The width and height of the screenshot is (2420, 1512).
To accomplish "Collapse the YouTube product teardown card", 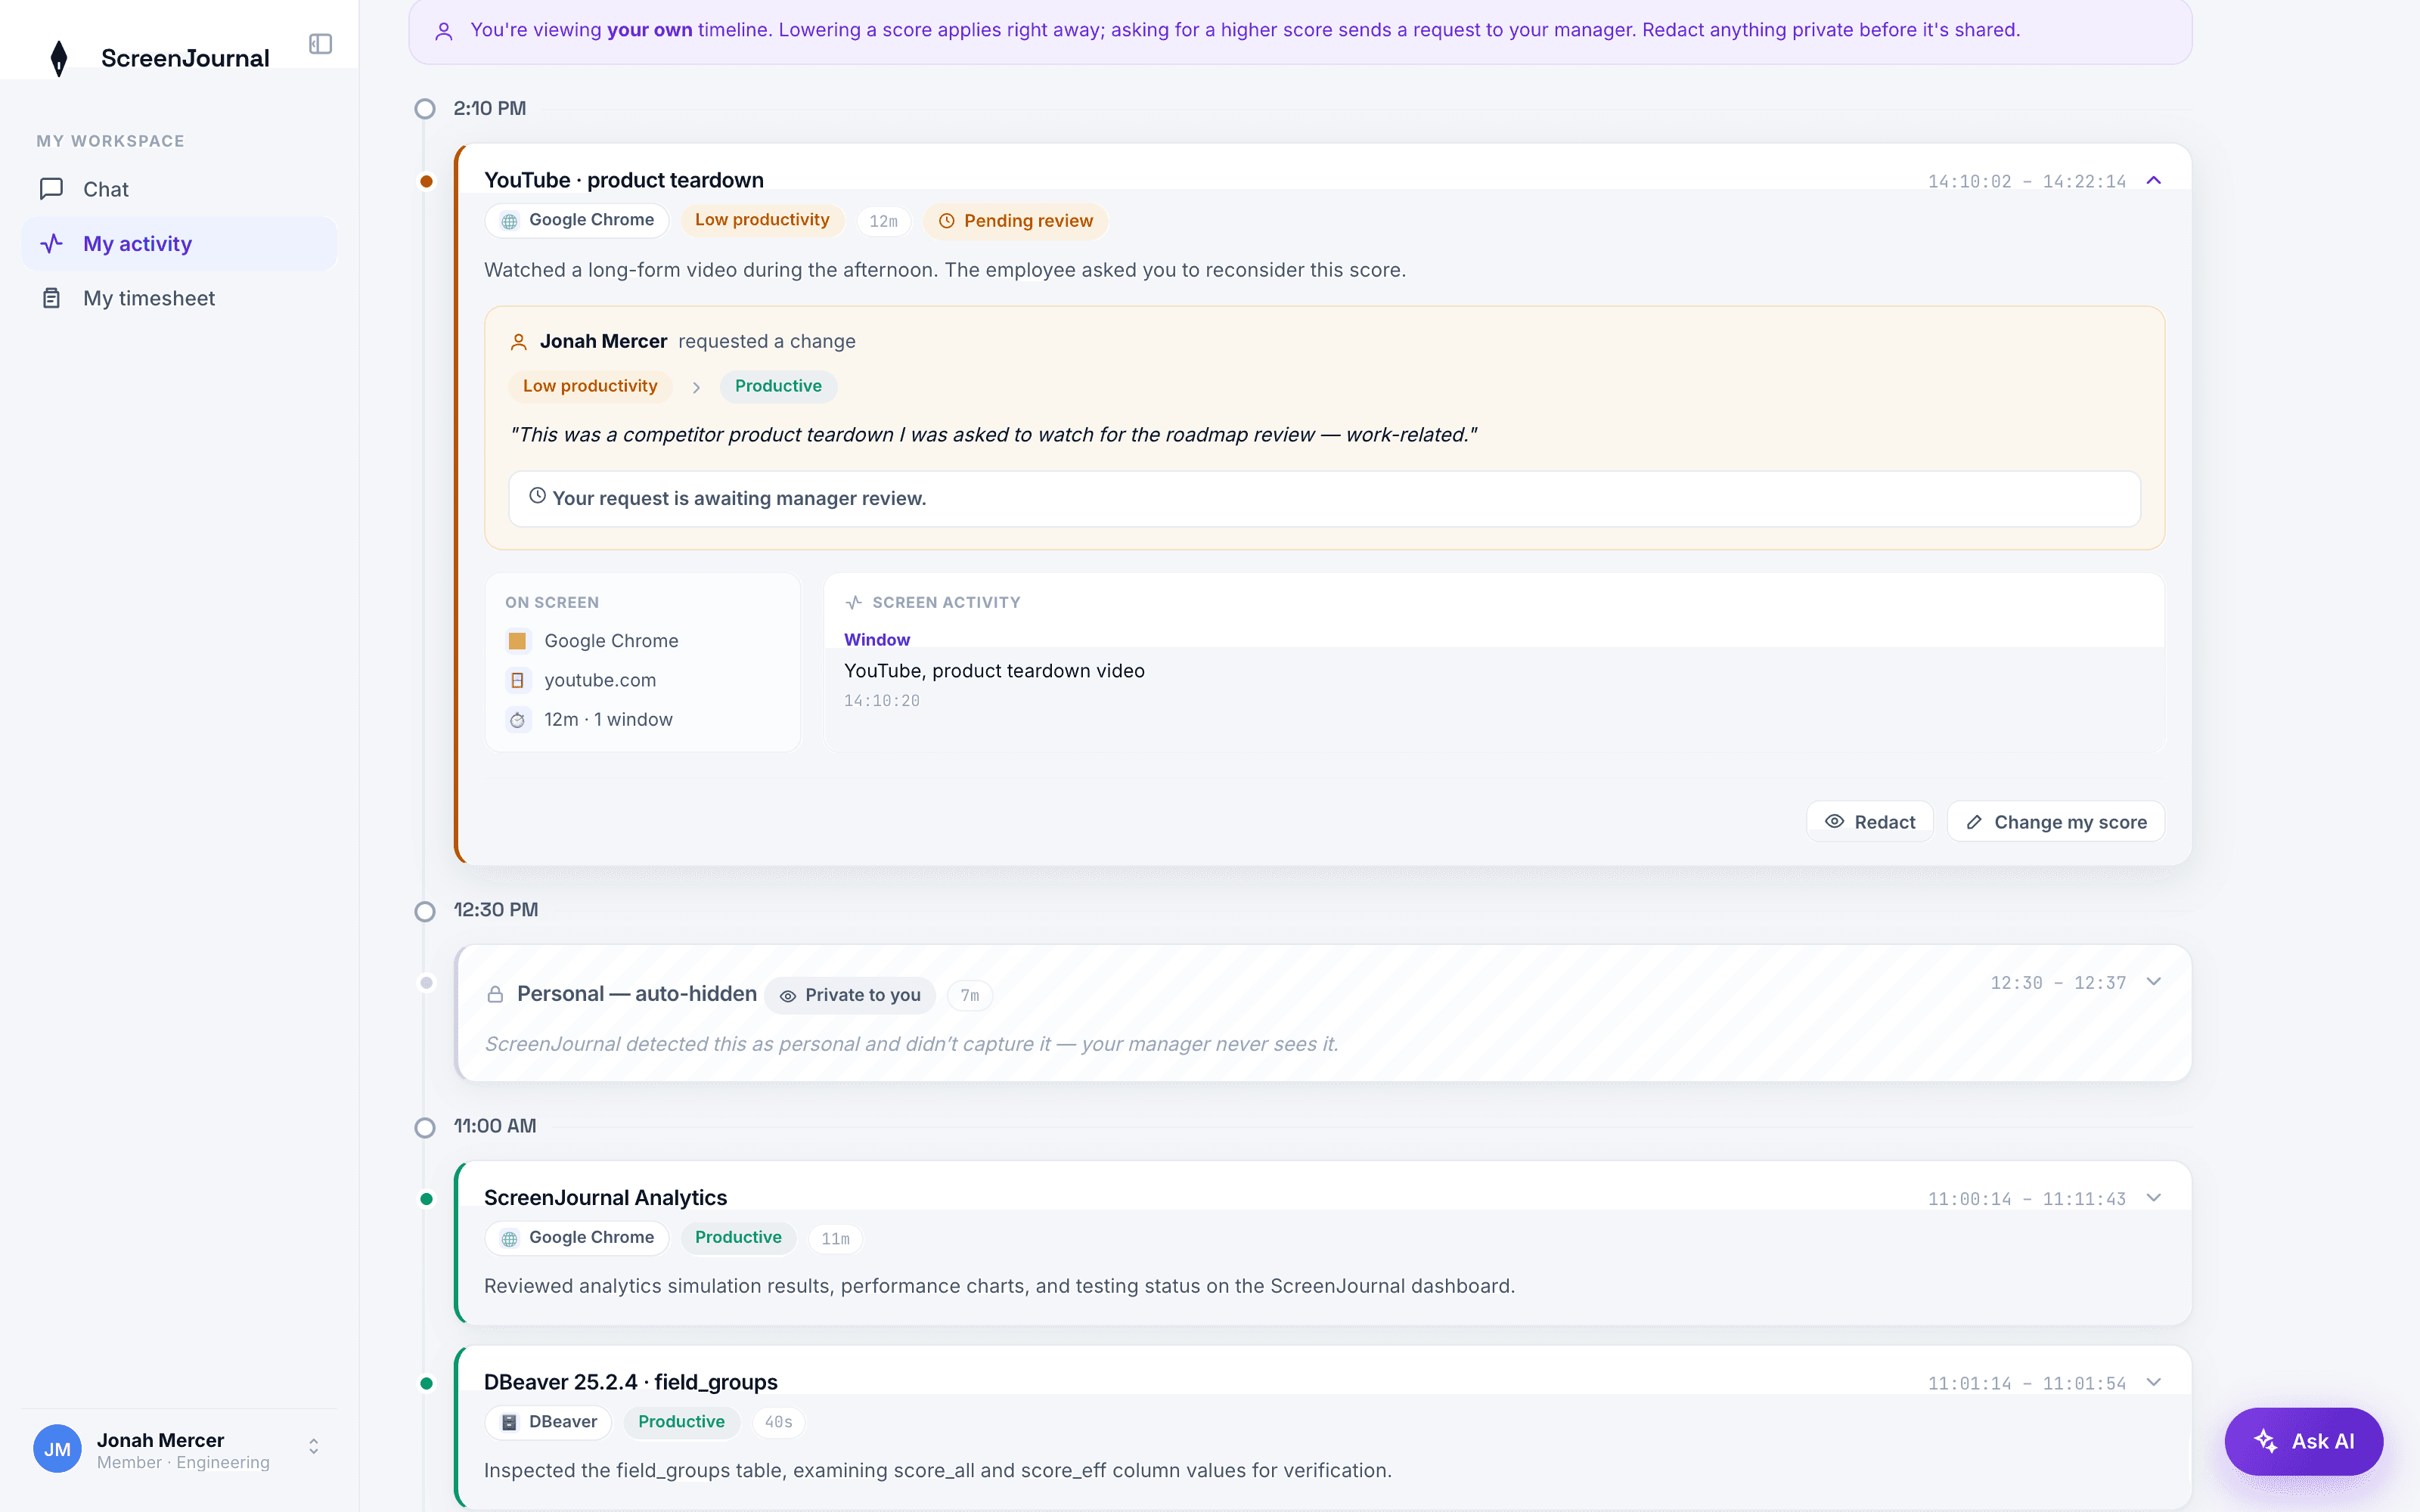I will [2154, 180].
